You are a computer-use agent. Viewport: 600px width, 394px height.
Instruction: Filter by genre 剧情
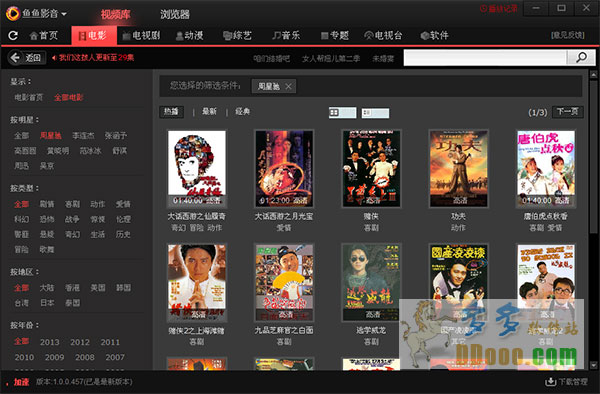[x=47, y=204]
